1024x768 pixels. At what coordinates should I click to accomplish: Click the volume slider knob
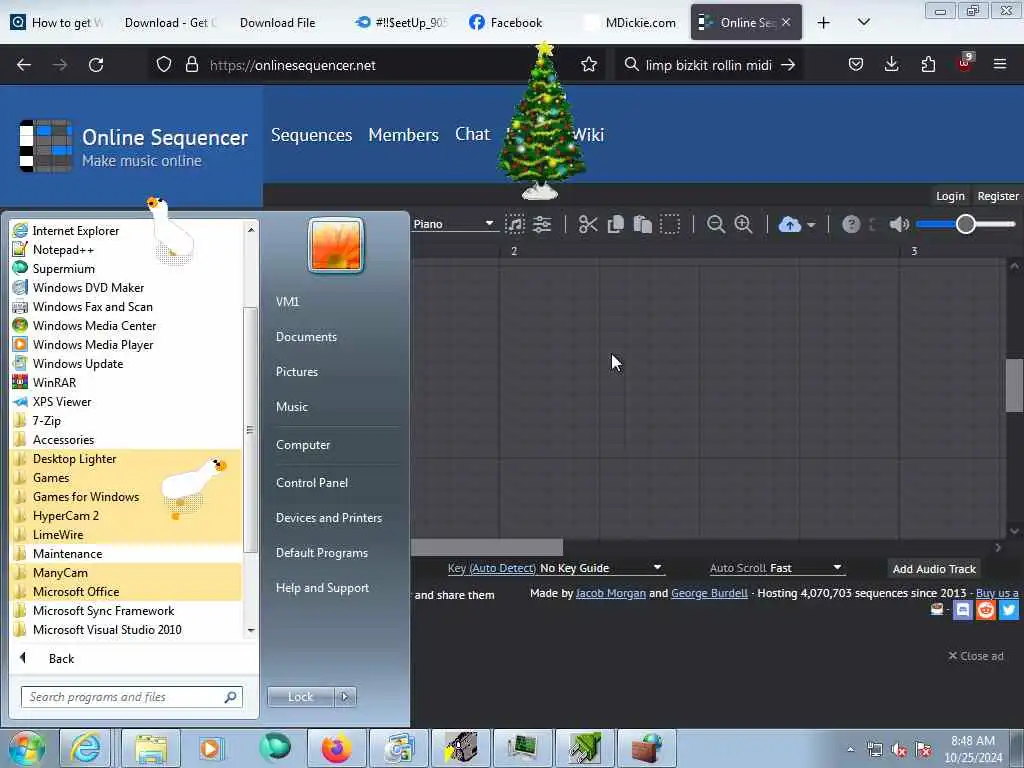click(965, 224)
